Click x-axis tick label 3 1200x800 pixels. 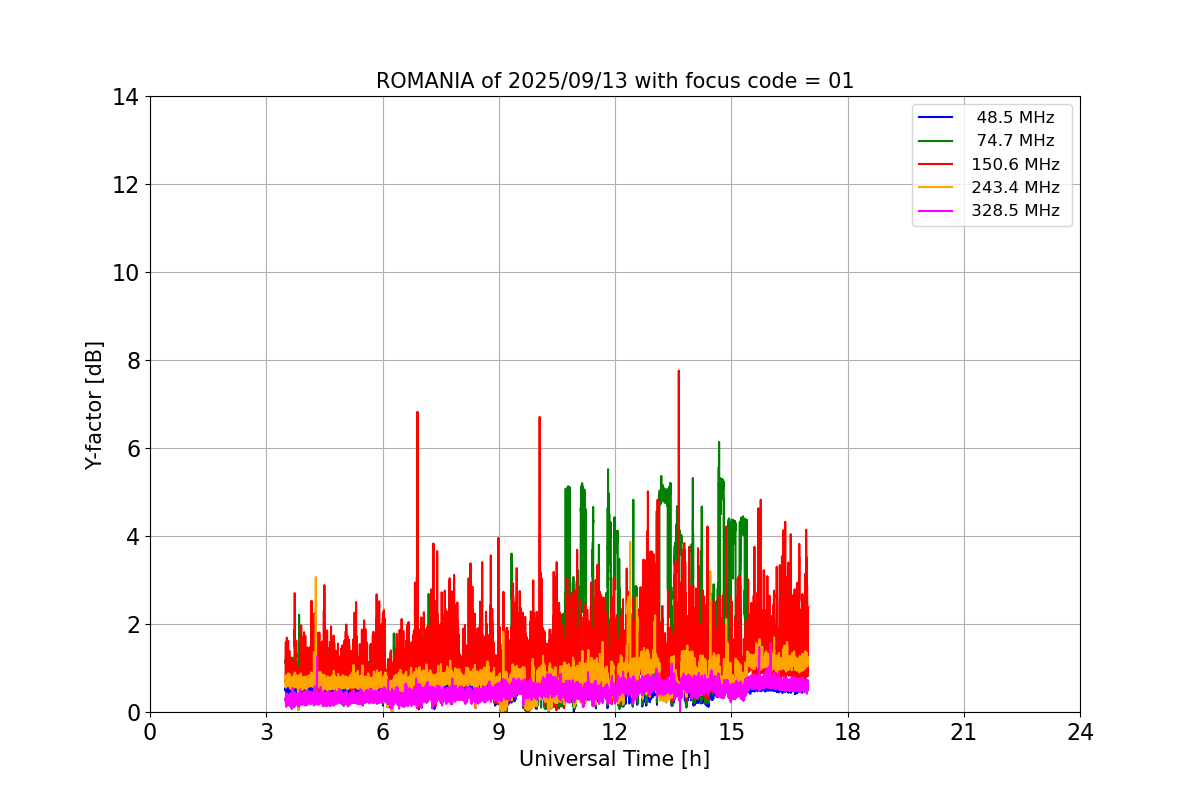(266, 732)
